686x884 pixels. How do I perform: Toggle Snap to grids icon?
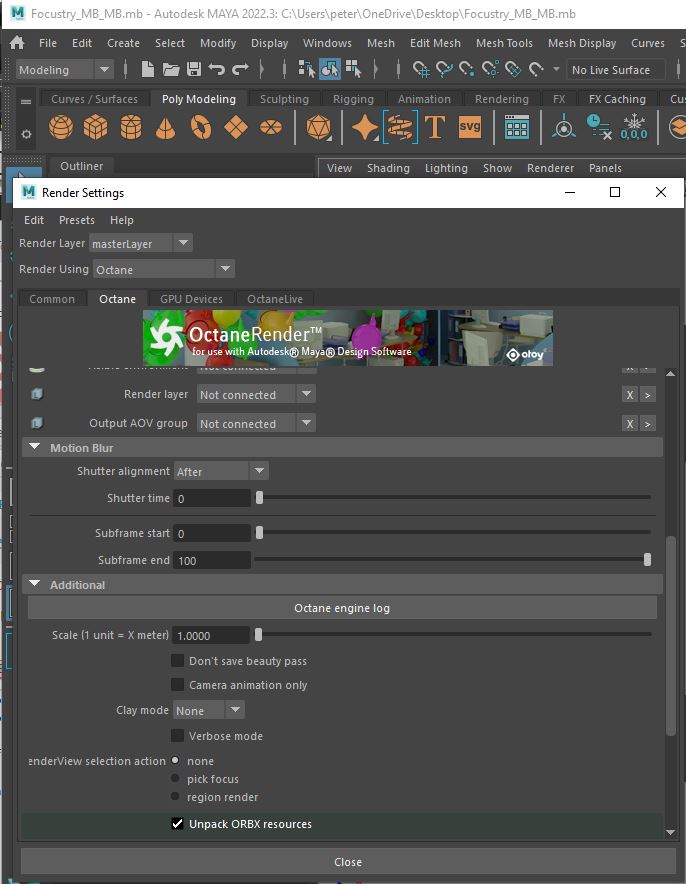pos(421,69)
